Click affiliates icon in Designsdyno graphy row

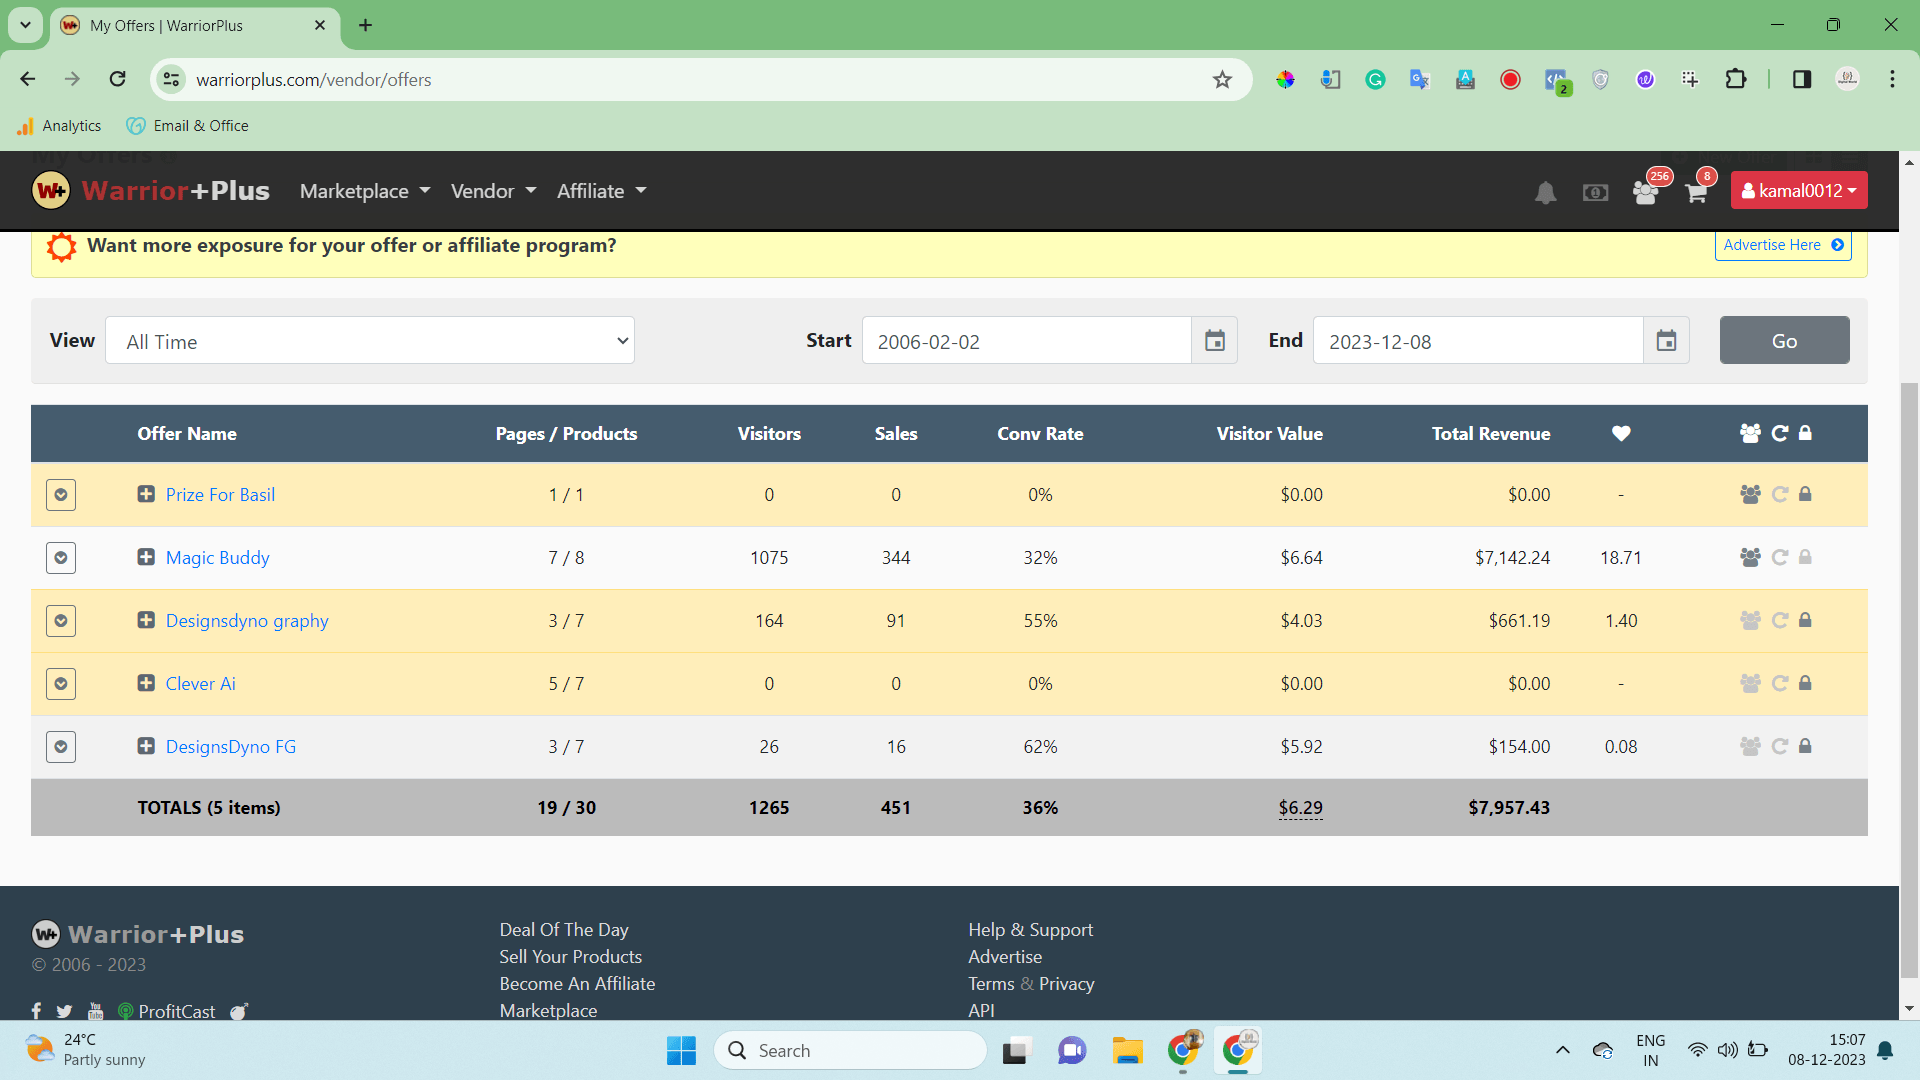click(x=1750, y=620)
